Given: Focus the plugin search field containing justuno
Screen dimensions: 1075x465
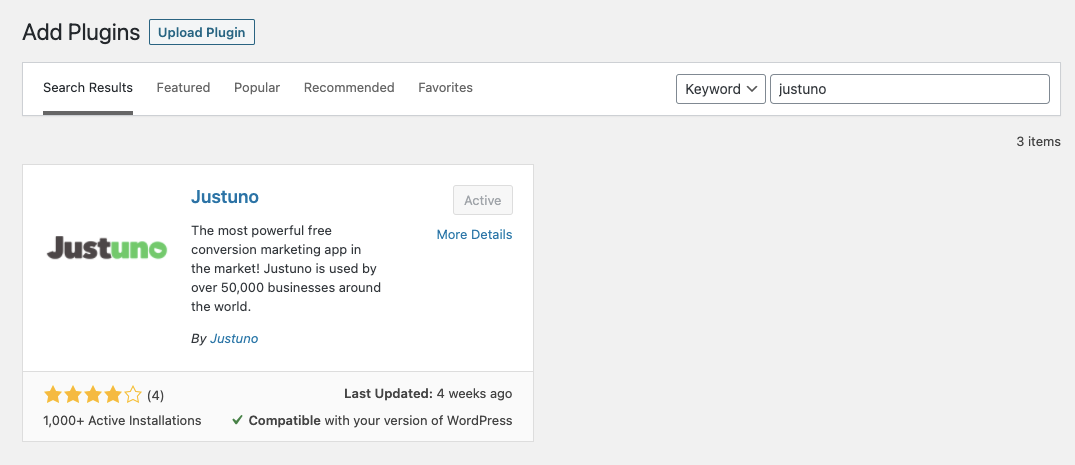Looking at the screenshot, I should pos(909,89).
